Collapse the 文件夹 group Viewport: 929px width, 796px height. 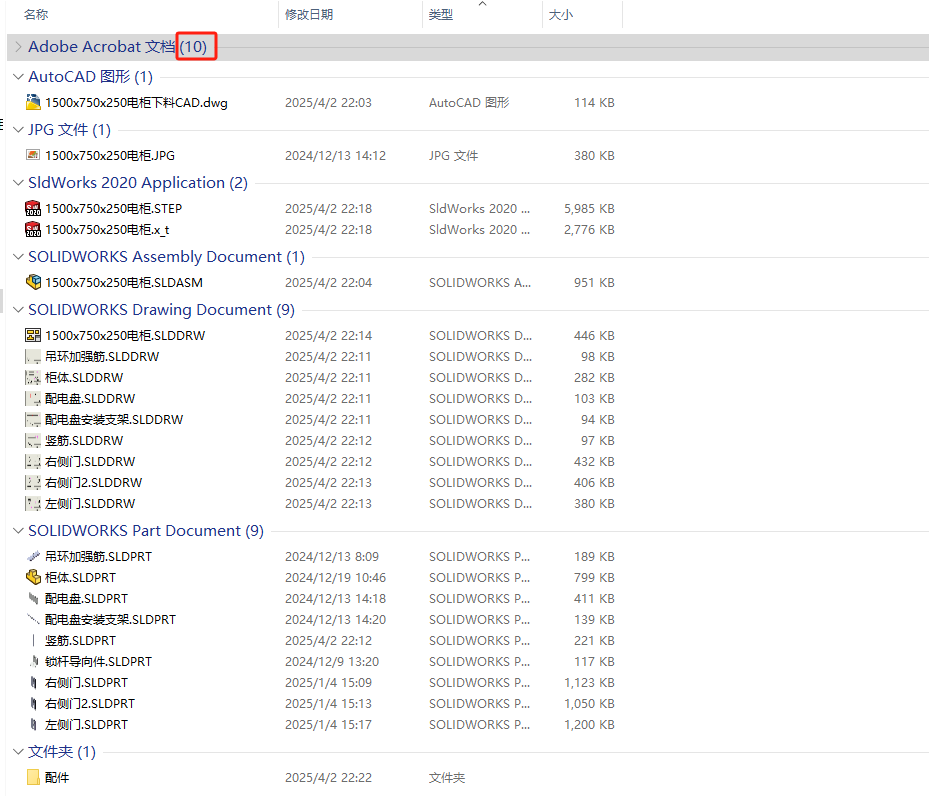pos(18,751)
